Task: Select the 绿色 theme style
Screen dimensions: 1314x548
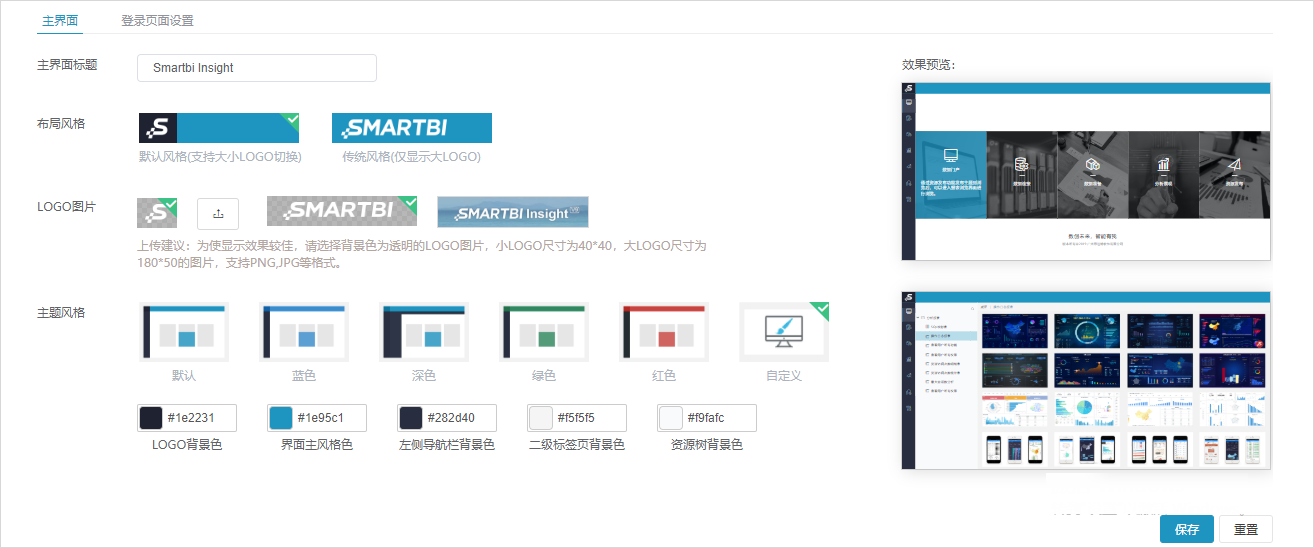Action: [x=544, y=332]
